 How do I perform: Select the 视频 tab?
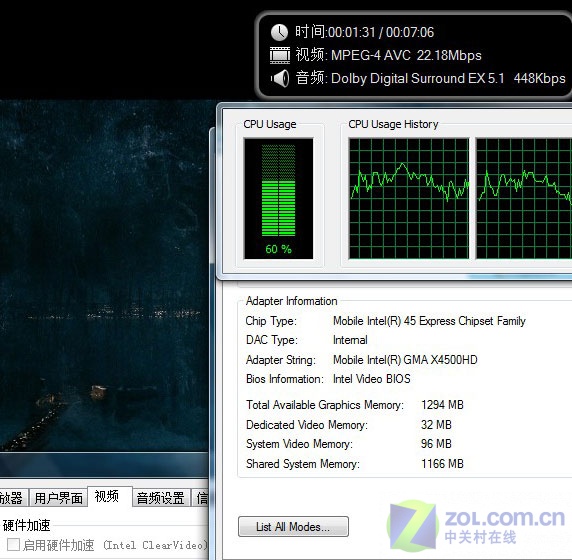107,496
